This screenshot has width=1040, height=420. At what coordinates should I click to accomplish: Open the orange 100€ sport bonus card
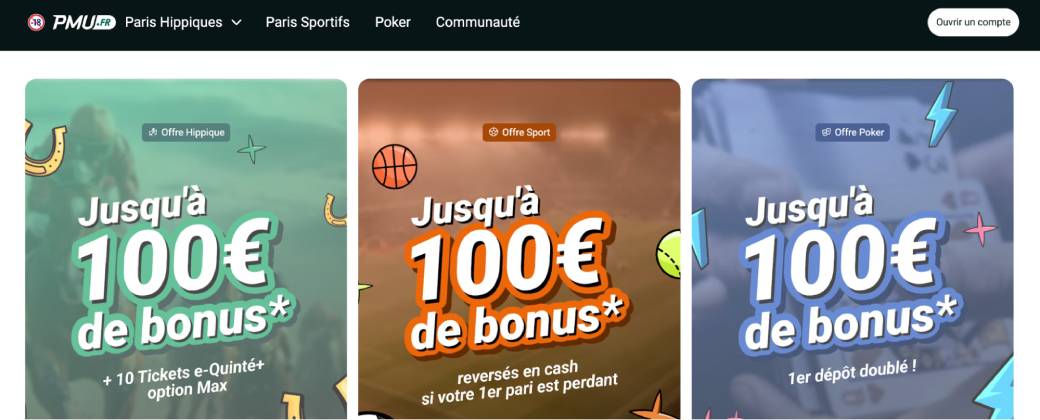[x=519, y=249]
